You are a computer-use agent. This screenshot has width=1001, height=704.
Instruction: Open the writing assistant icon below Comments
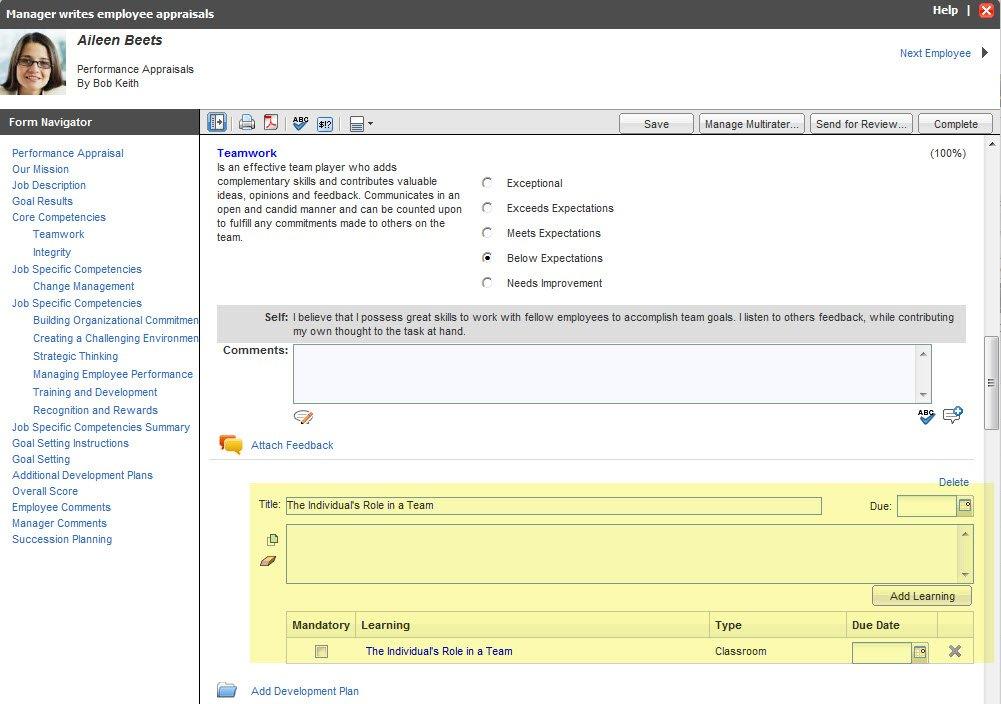click(x=303, y=417)
